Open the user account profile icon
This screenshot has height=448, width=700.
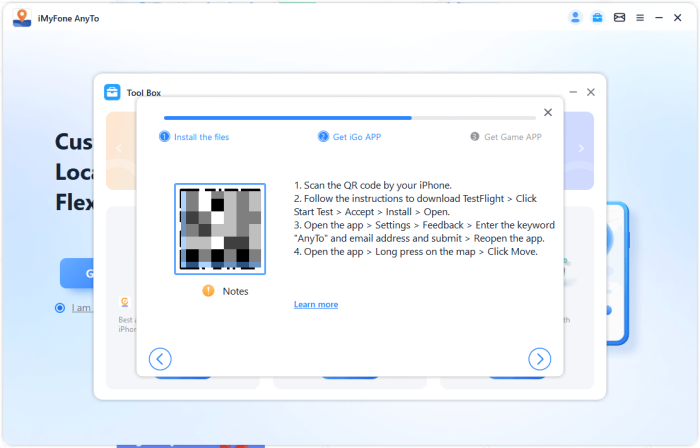click(575, 18)
